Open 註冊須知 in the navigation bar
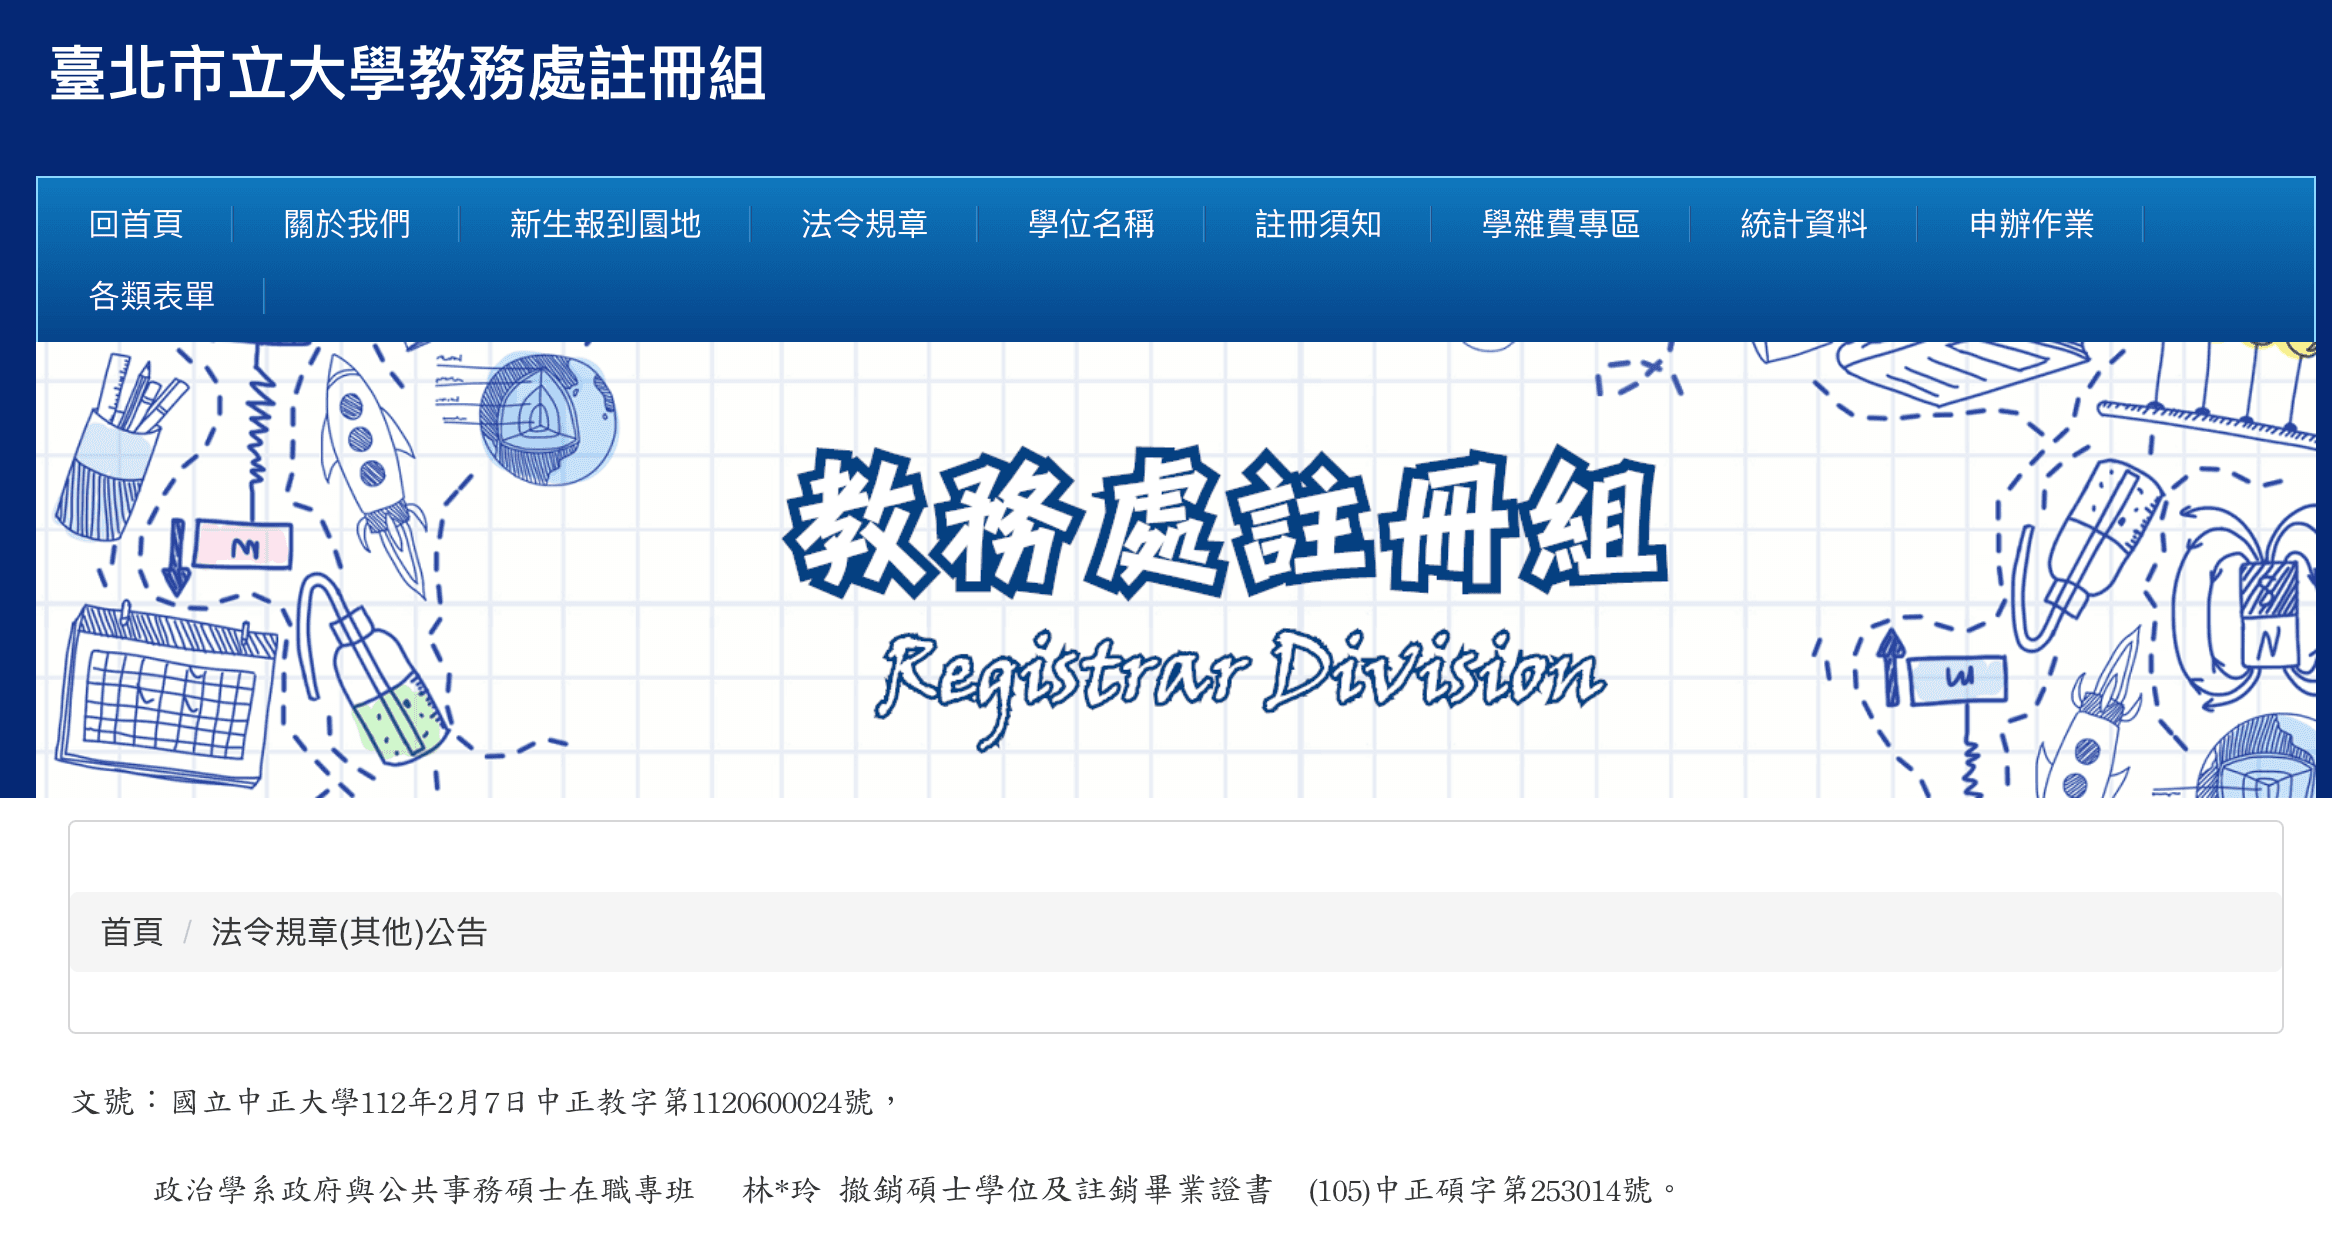 tap(1318, 224)
